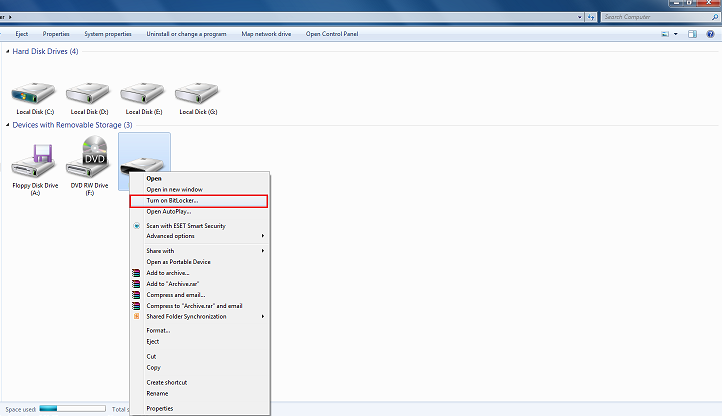Select the Local Disk (G:) drive icon

tap(197, 94)
